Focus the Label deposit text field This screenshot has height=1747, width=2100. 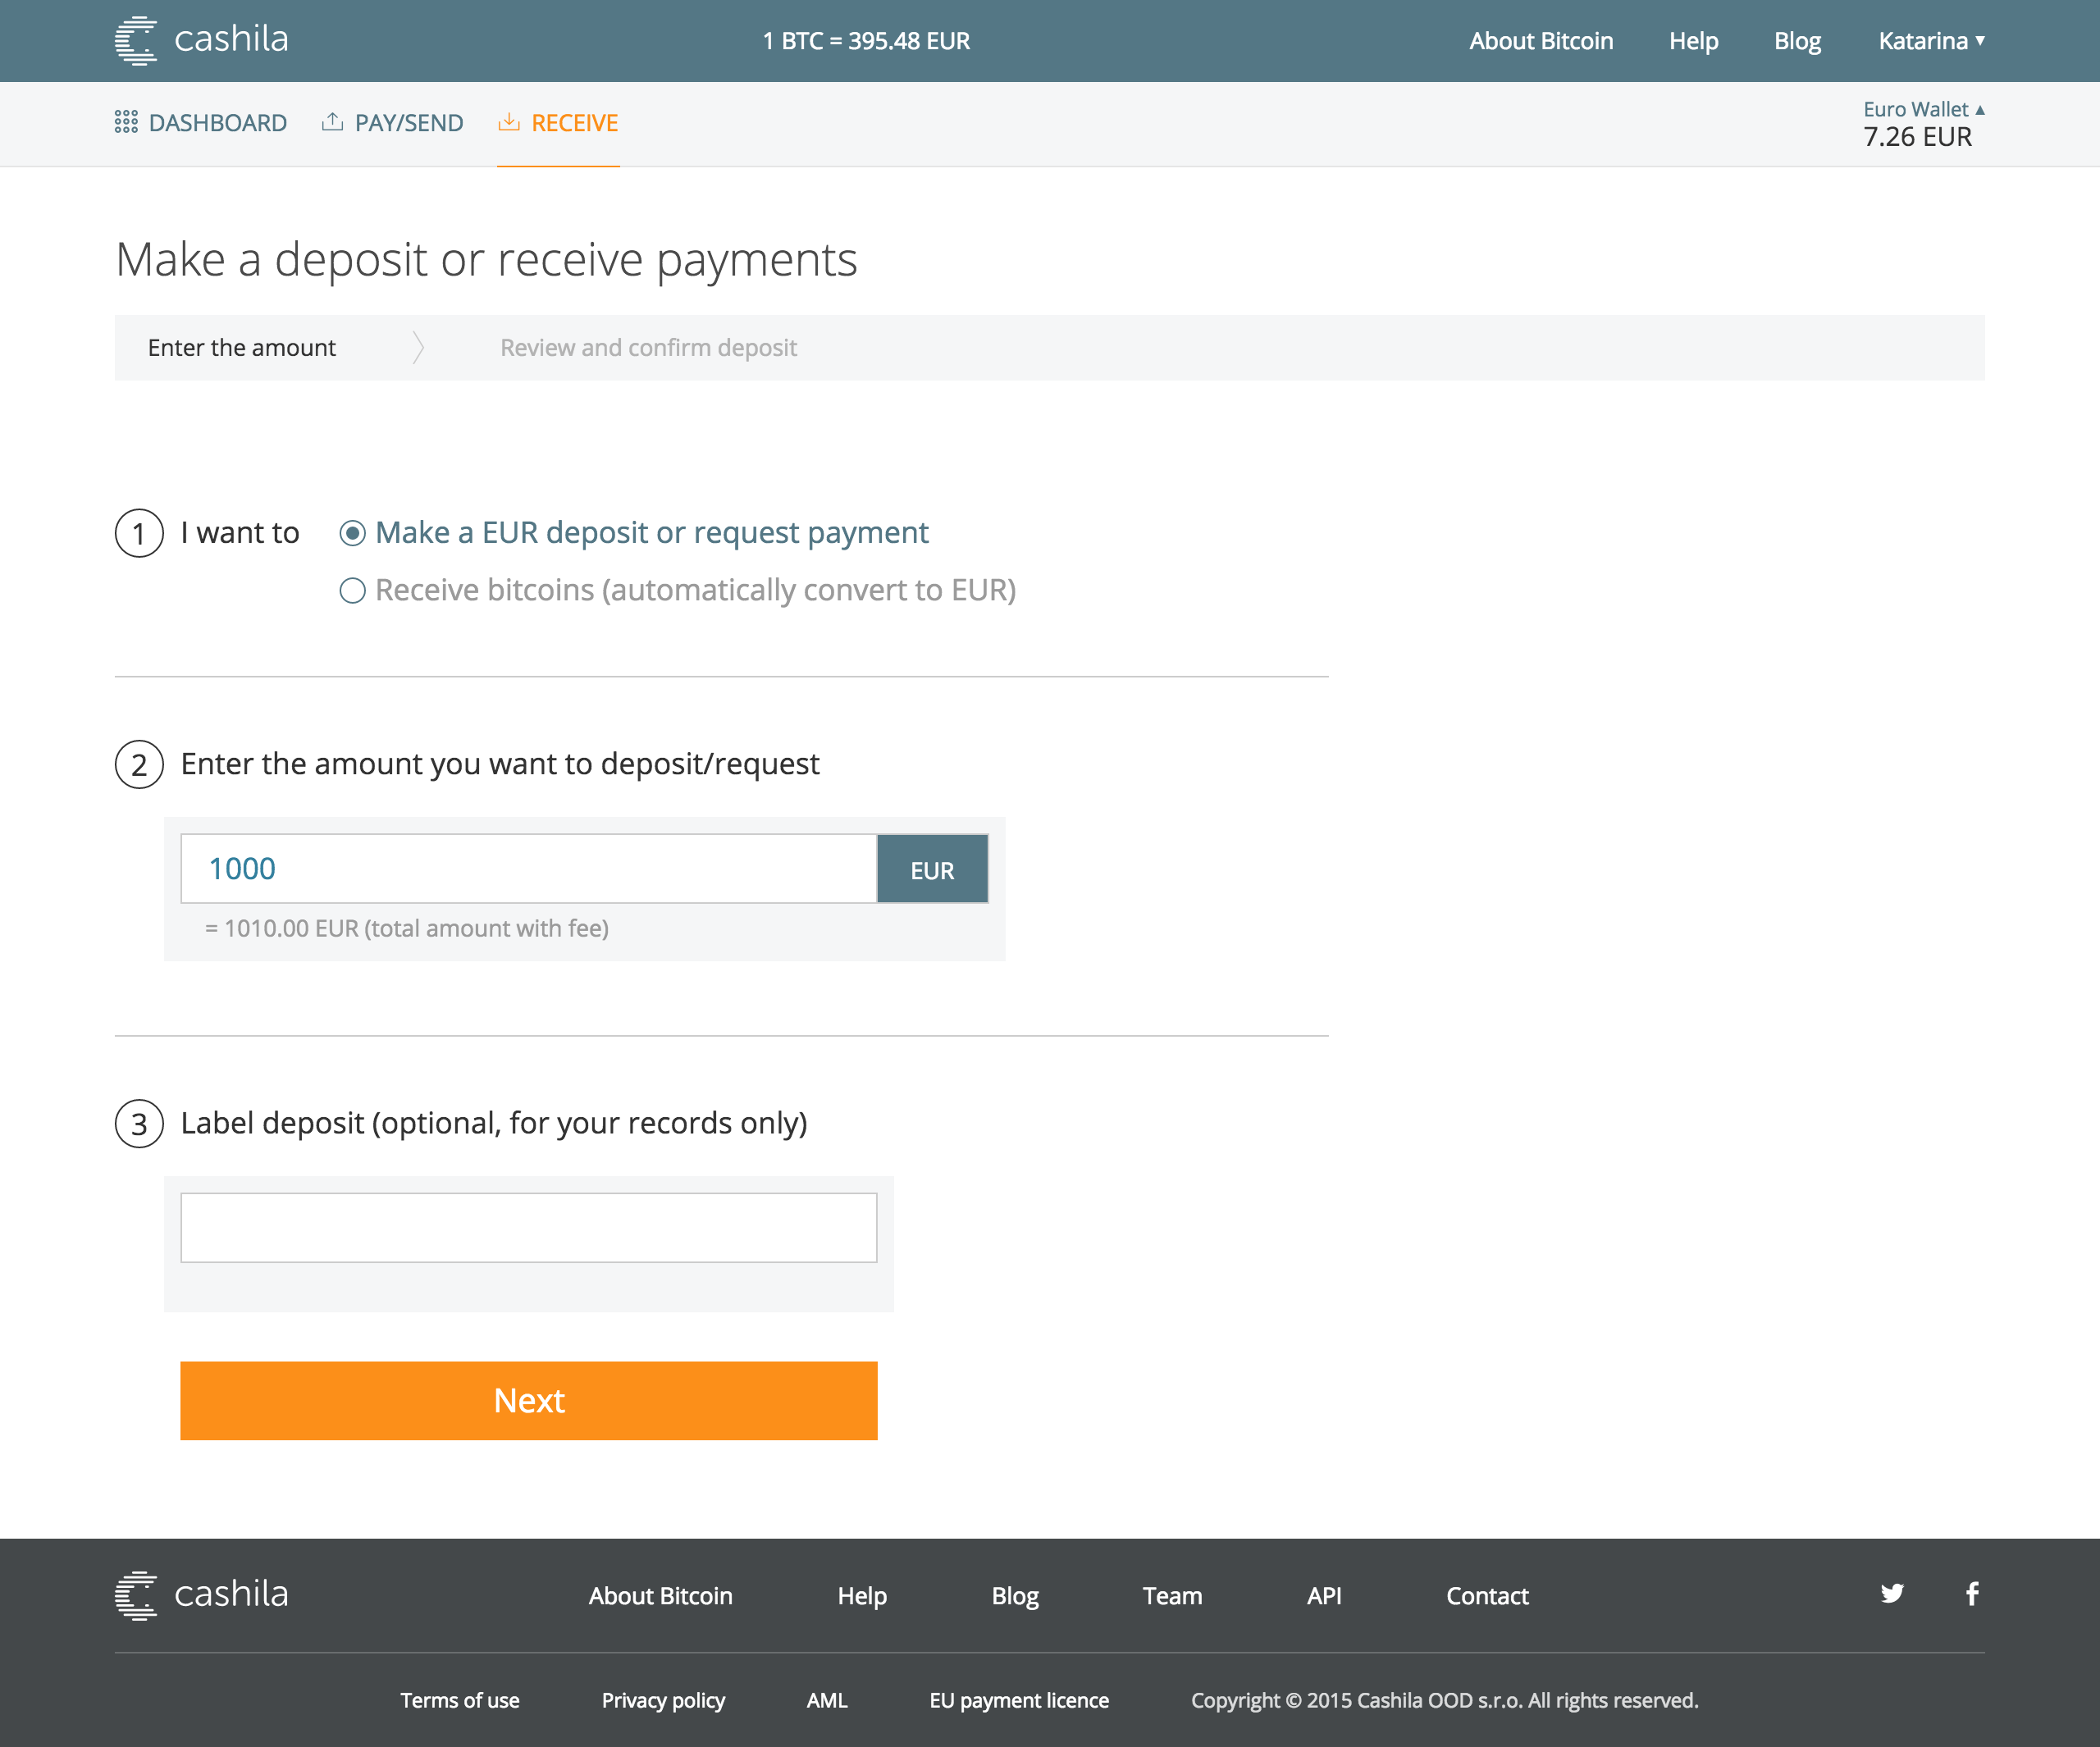click(528, 1227)
